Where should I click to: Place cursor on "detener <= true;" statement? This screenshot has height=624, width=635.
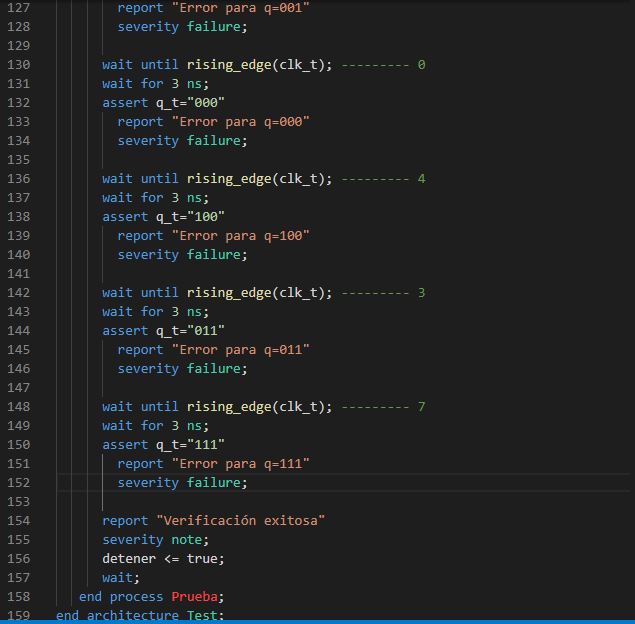tap(163, 559)
